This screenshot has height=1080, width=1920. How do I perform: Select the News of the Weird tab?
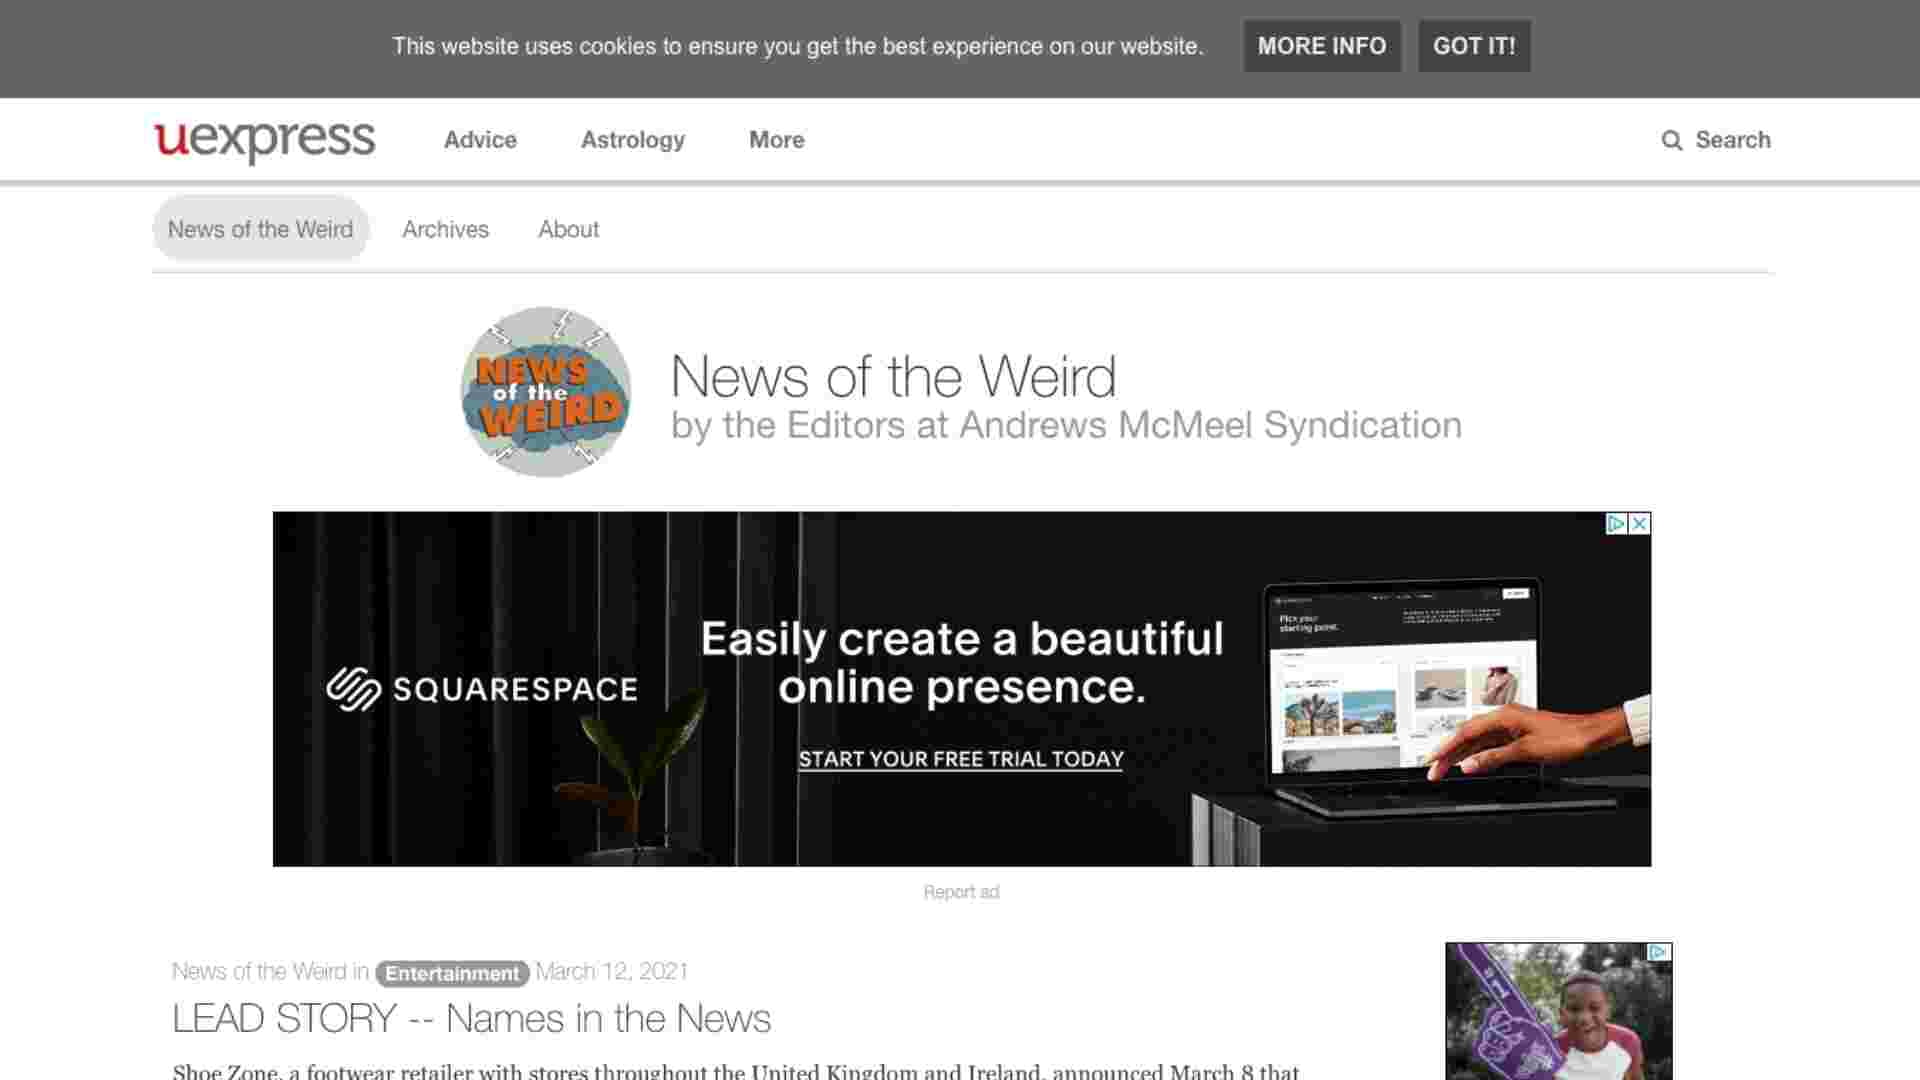260,229
